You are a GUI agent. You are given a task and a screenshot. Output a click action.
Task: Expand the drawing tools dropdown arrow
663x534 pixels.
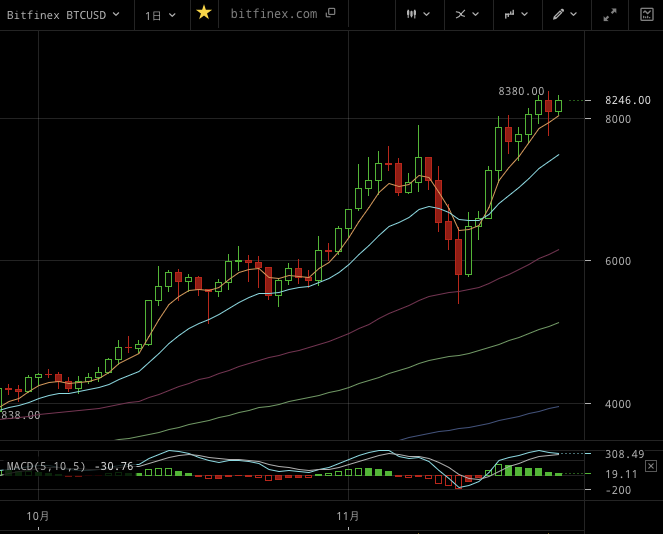click(x=574, y=14)
